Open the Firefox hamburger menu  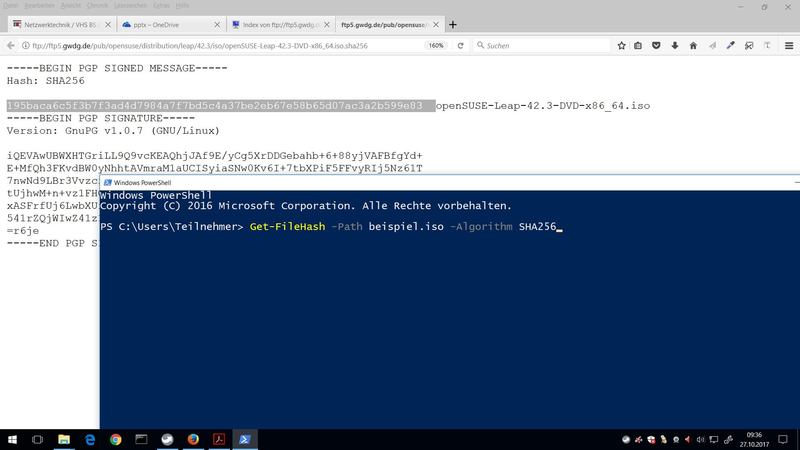click(789, 45)
